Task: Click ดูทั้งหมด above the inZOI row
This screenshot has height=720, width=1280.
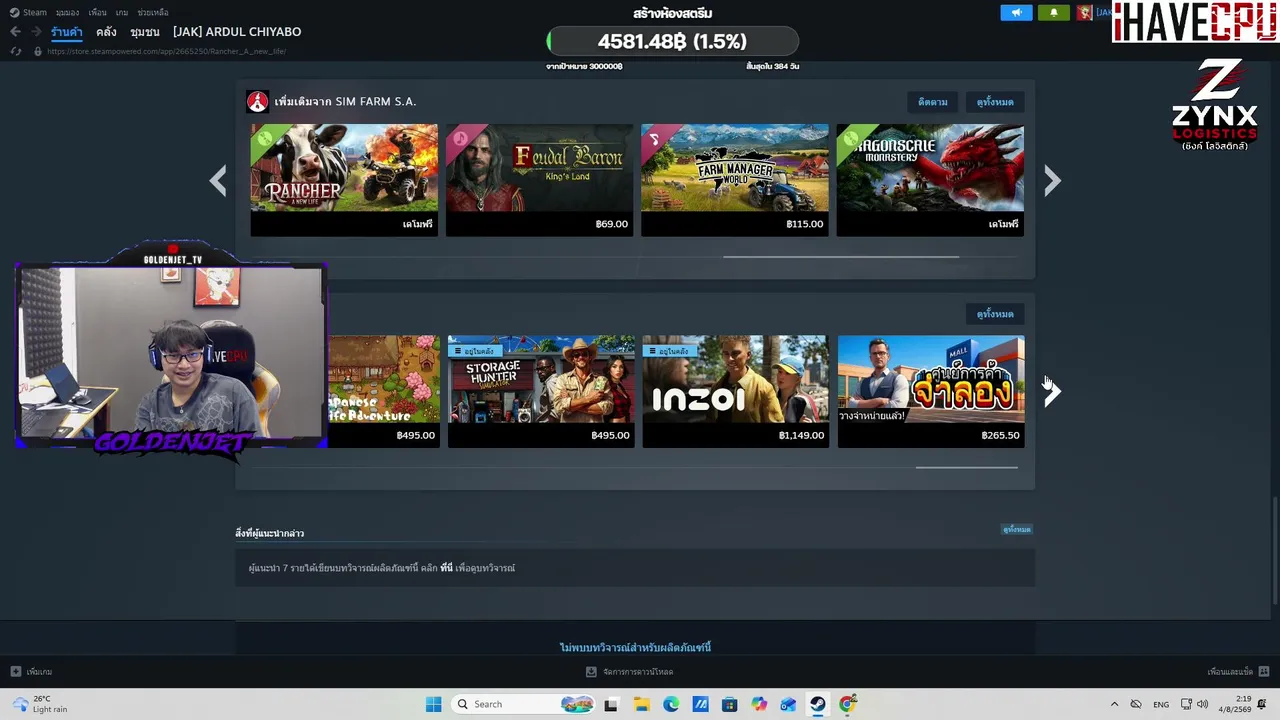Action: coord(995,314)
